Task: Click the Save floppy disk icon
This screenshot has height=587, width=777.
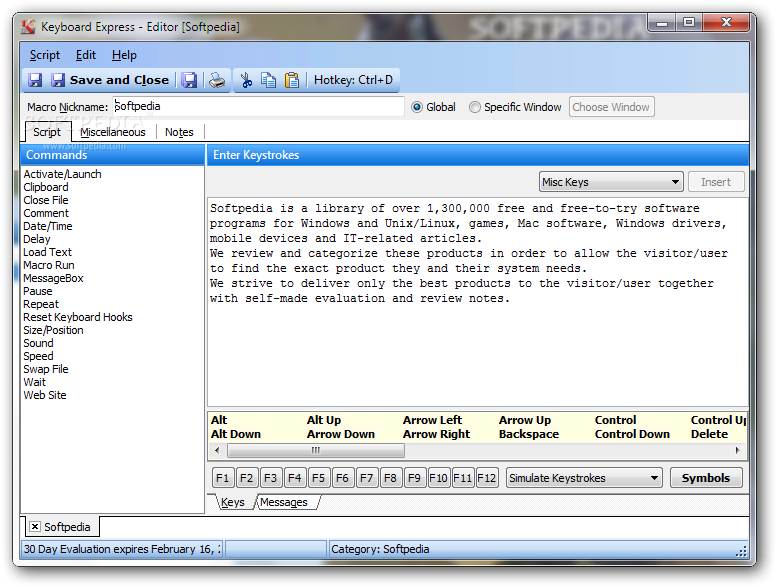Action: 35,80
